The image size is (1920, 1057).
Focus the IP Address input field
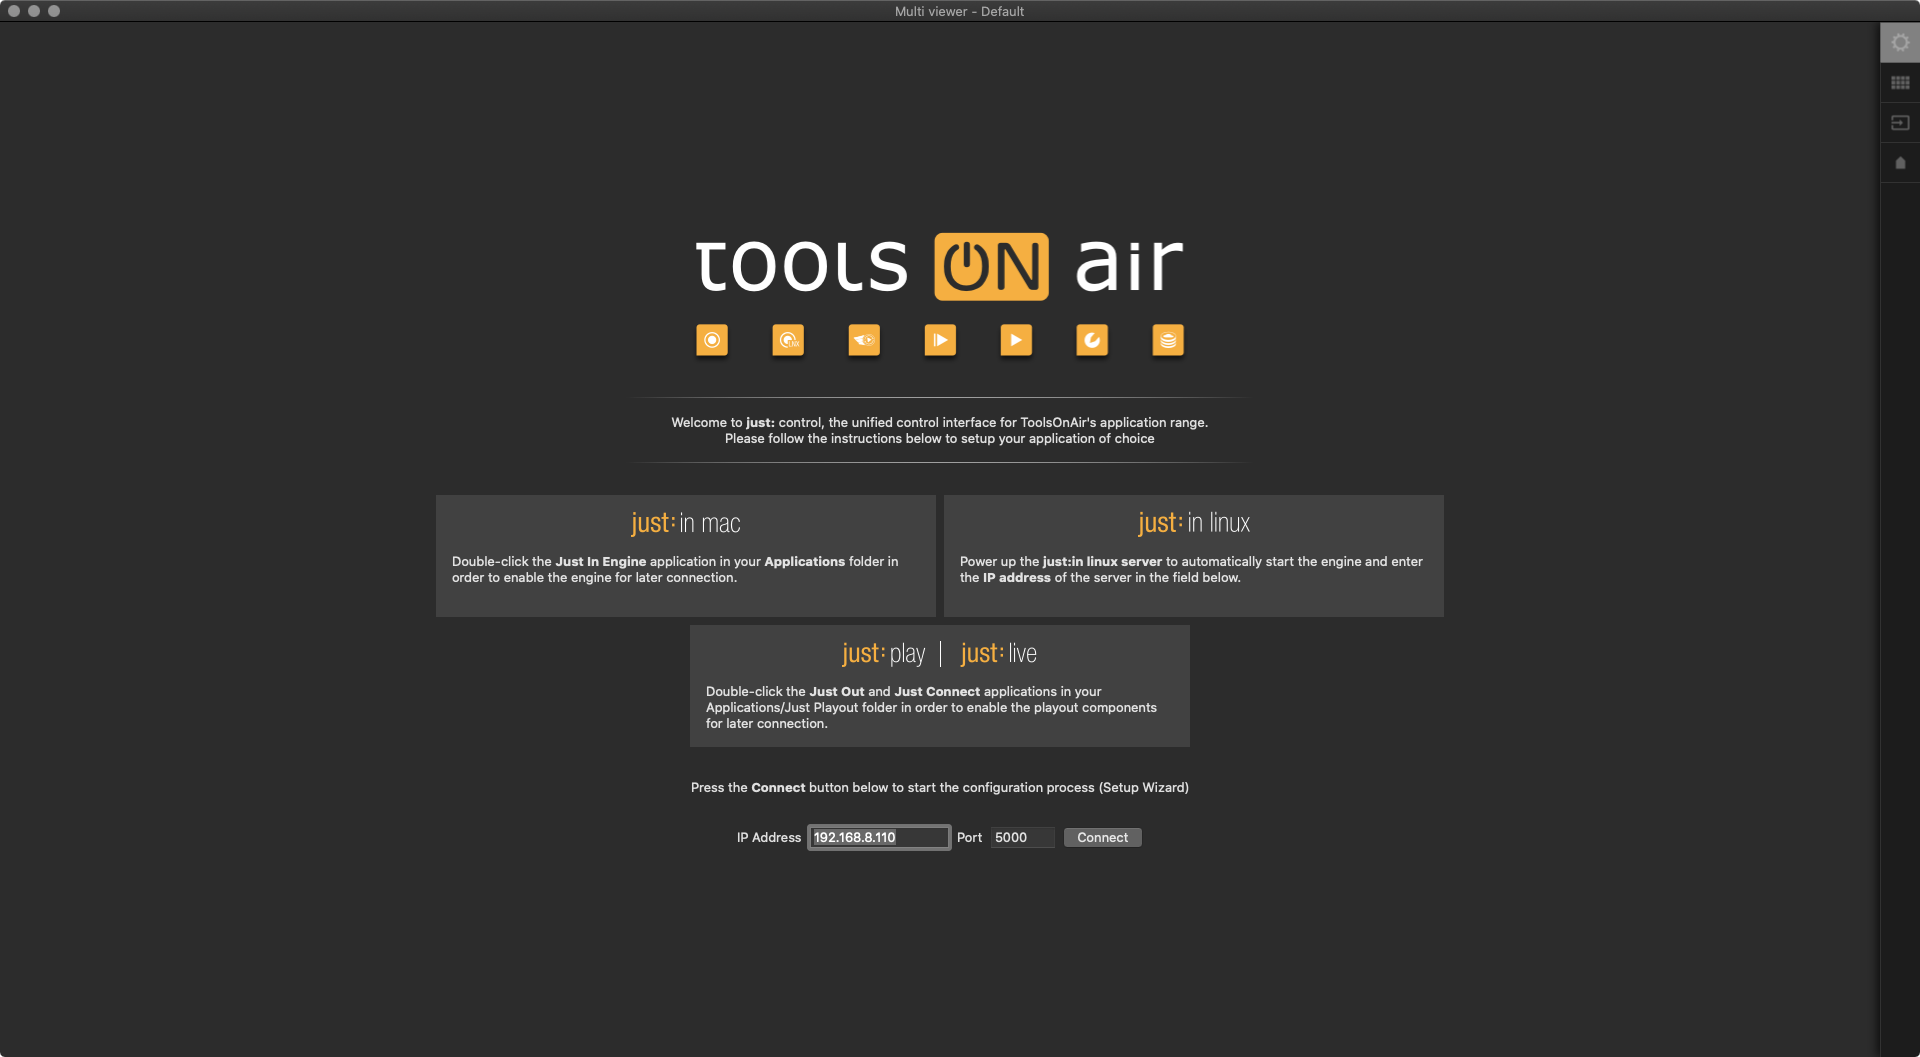(x=879, y=838)
